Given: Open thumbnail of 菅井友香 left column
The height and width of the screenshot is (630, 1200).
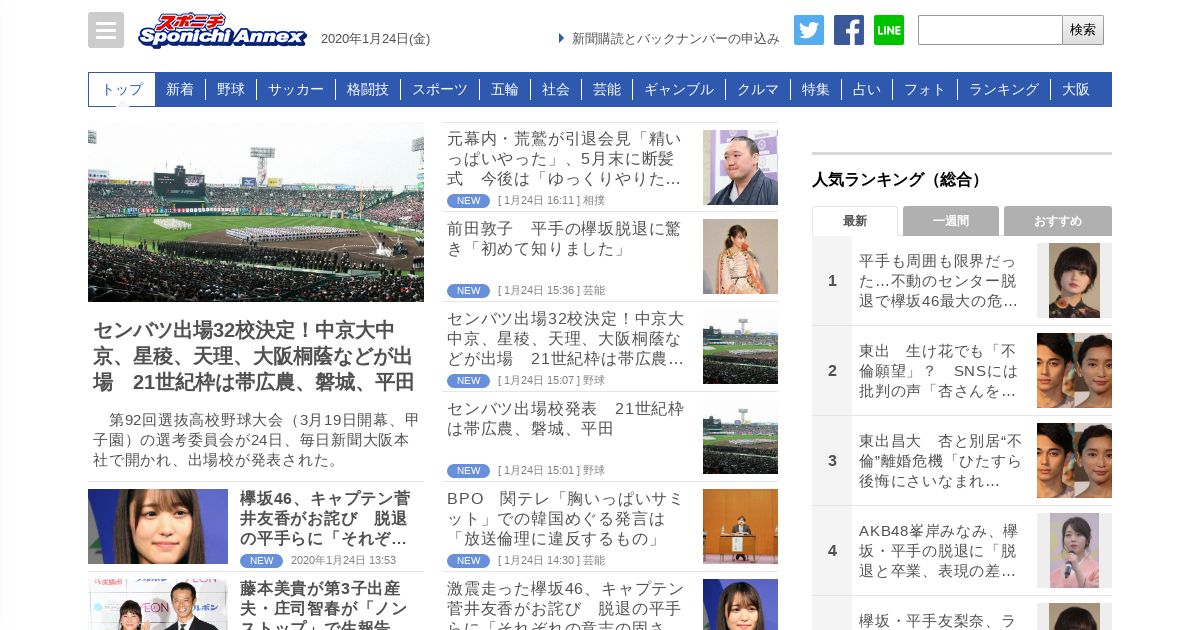Looking at the screenshot, I should (158, 526).
